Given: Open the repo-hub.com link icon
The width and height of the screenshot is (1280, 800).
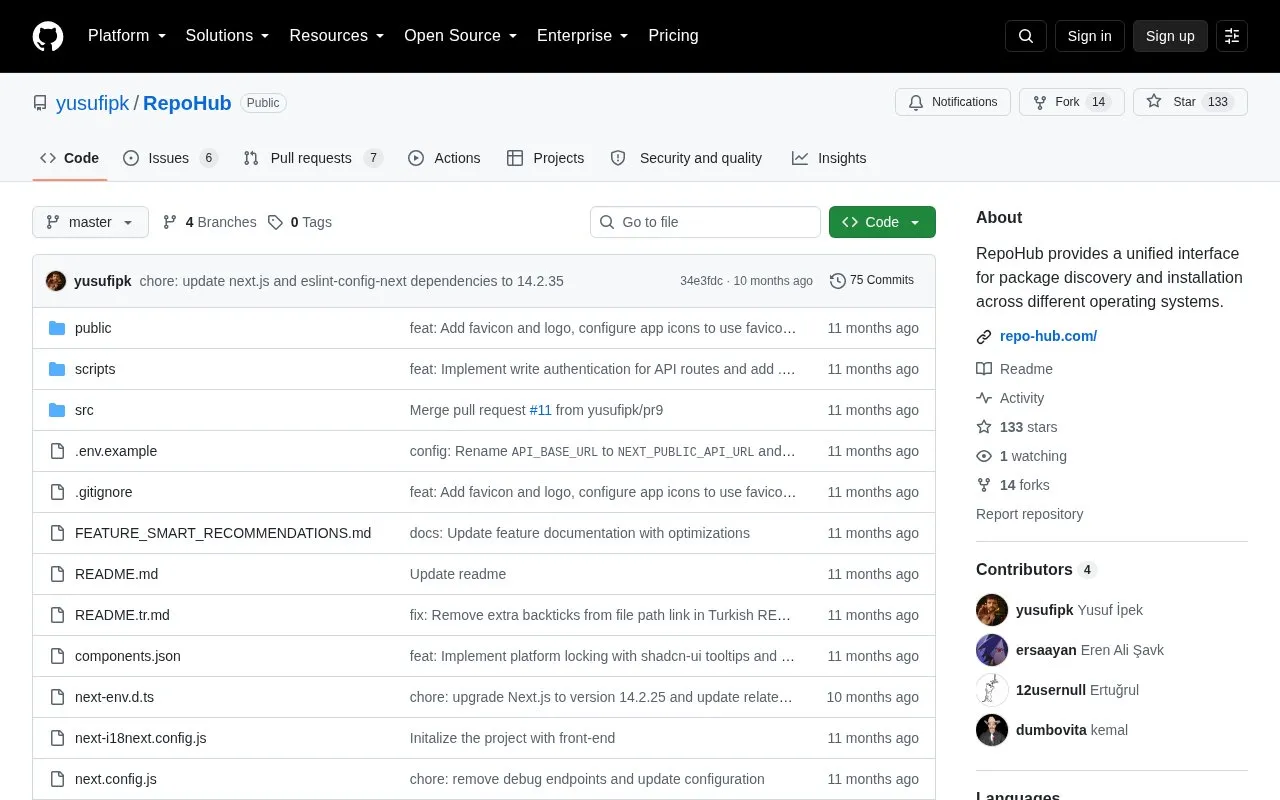Looking at the screenshot, I should coord(984,337).
